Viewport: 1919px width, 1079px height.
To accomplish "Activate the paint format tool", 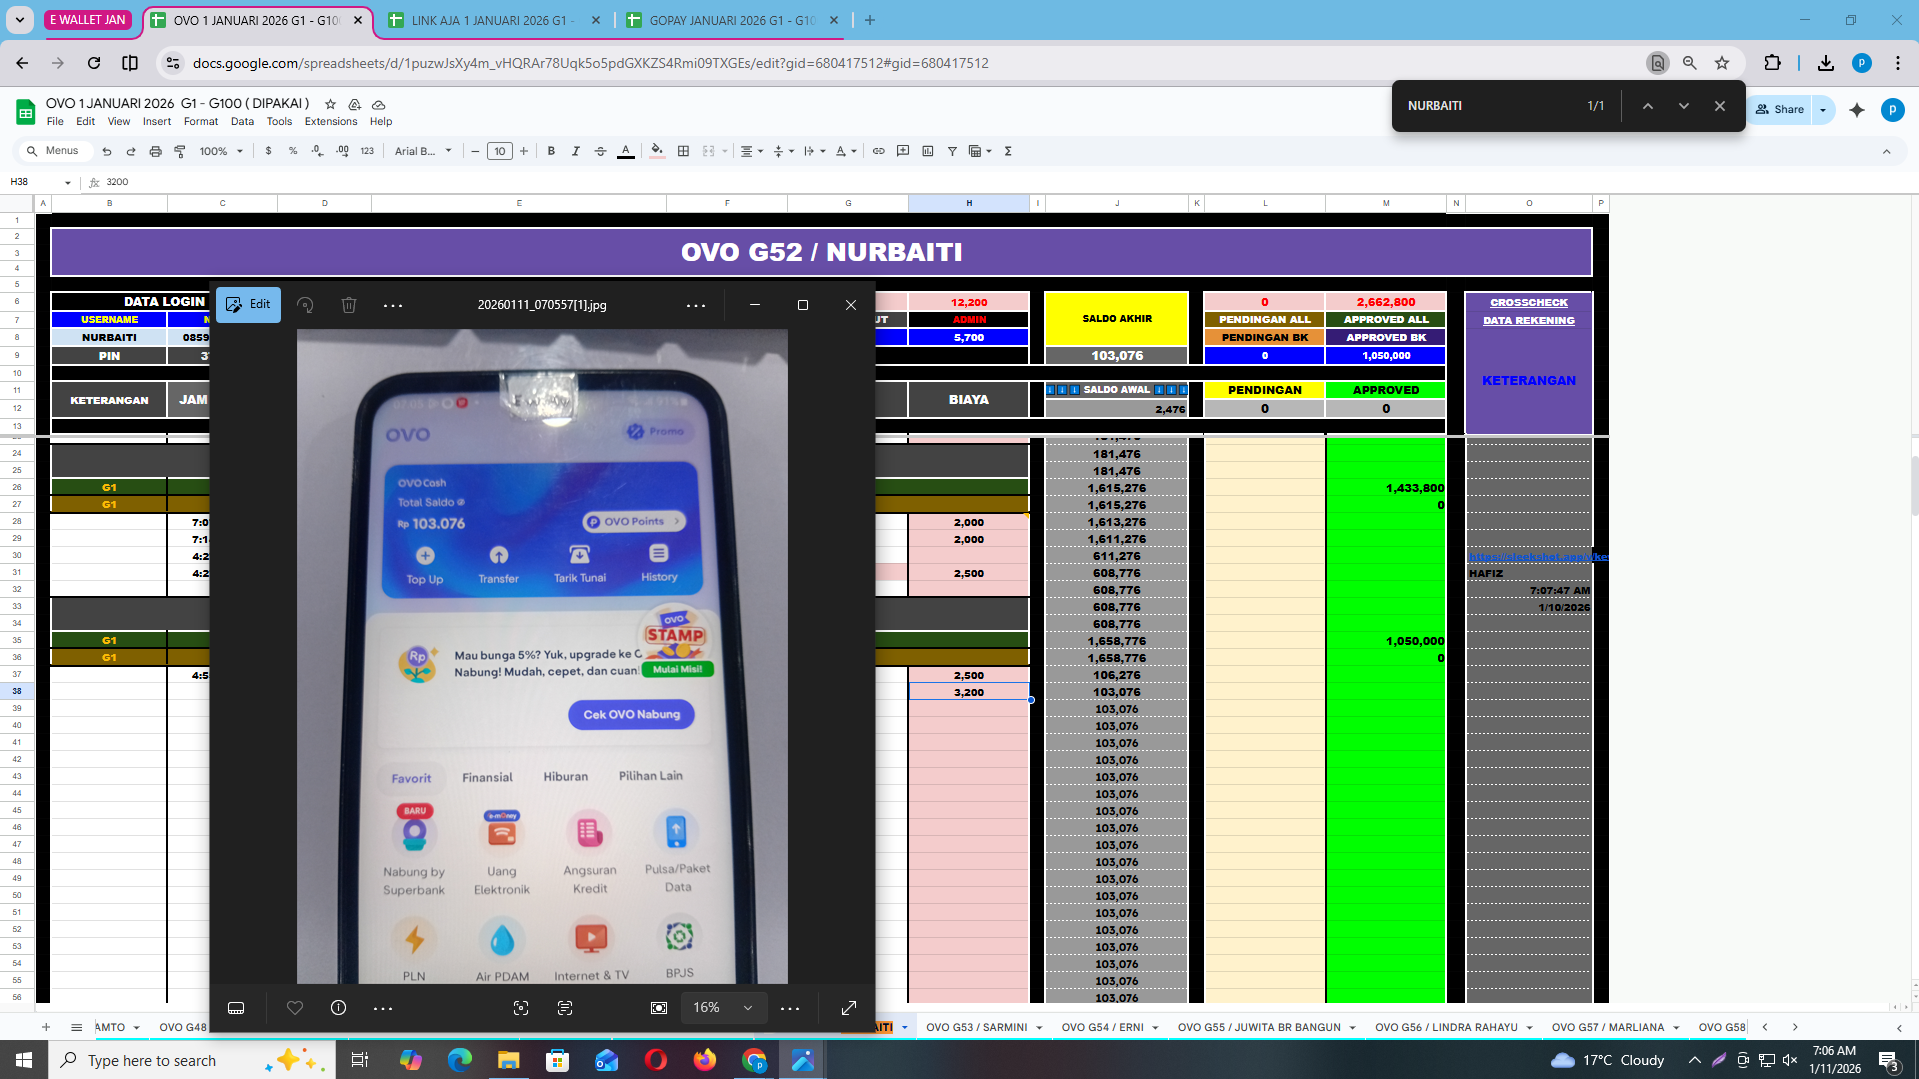I will (180, 151).
